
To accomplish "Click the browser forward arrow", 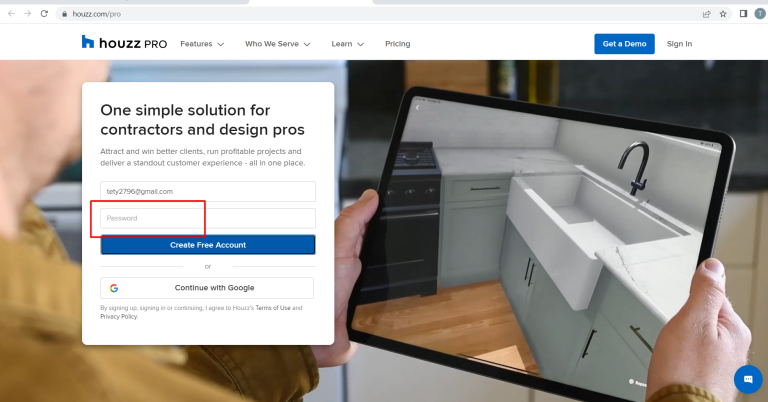I will click(x=28, y=14).
